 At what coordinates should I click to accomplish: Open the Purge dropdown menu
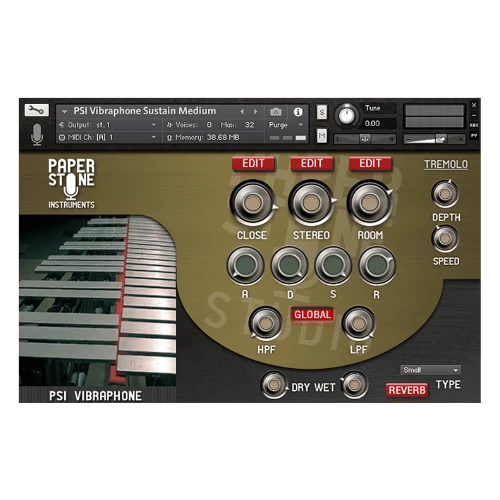click(286, 125)
